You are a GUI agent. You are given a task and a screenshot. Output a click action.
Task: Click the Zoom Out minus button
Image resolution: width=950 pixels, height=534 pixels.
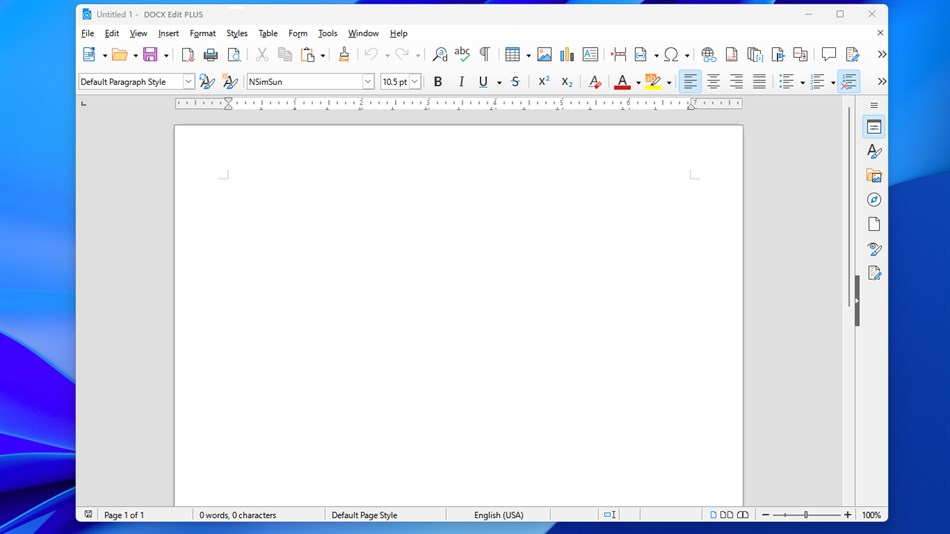click(765, 515)
